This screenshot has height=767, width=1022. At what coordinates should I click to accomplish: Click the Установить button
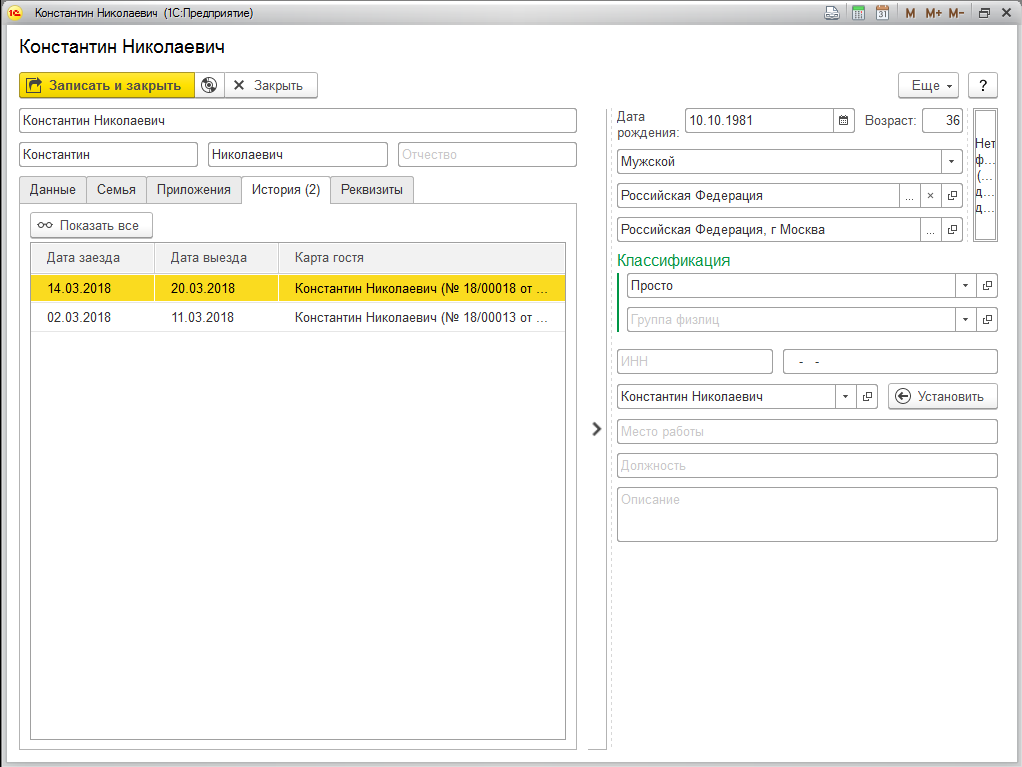pyautogui.click(x=942, y=396)
